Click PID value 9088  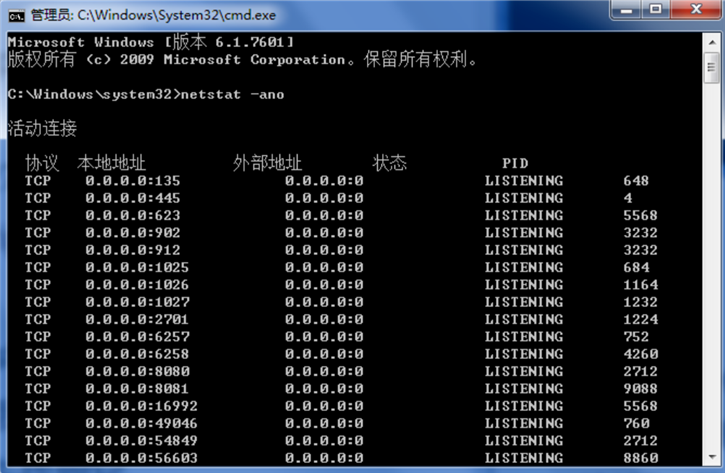point(639,389)
